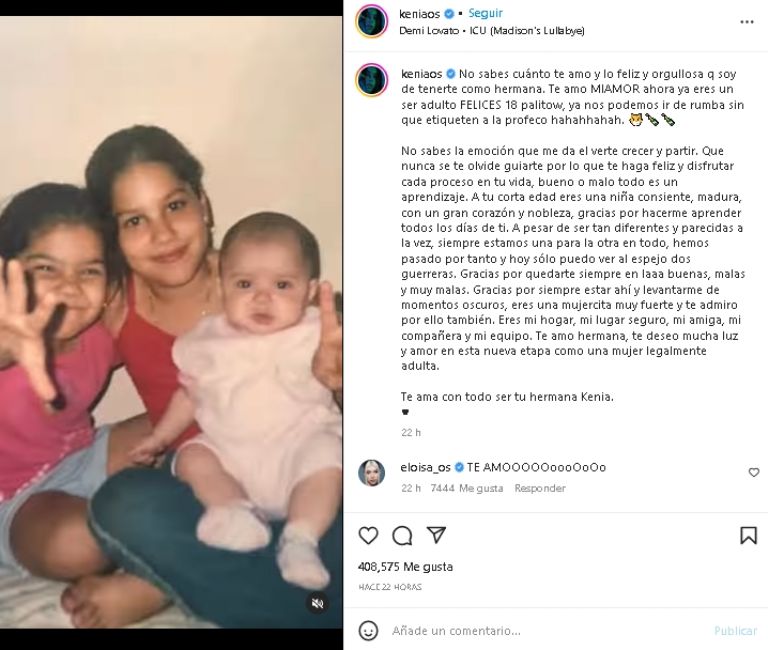The height and width of the screenshot is (650, 768).
Task: Open keniaos profile picture in header
Action: click(x=372, y=21)
